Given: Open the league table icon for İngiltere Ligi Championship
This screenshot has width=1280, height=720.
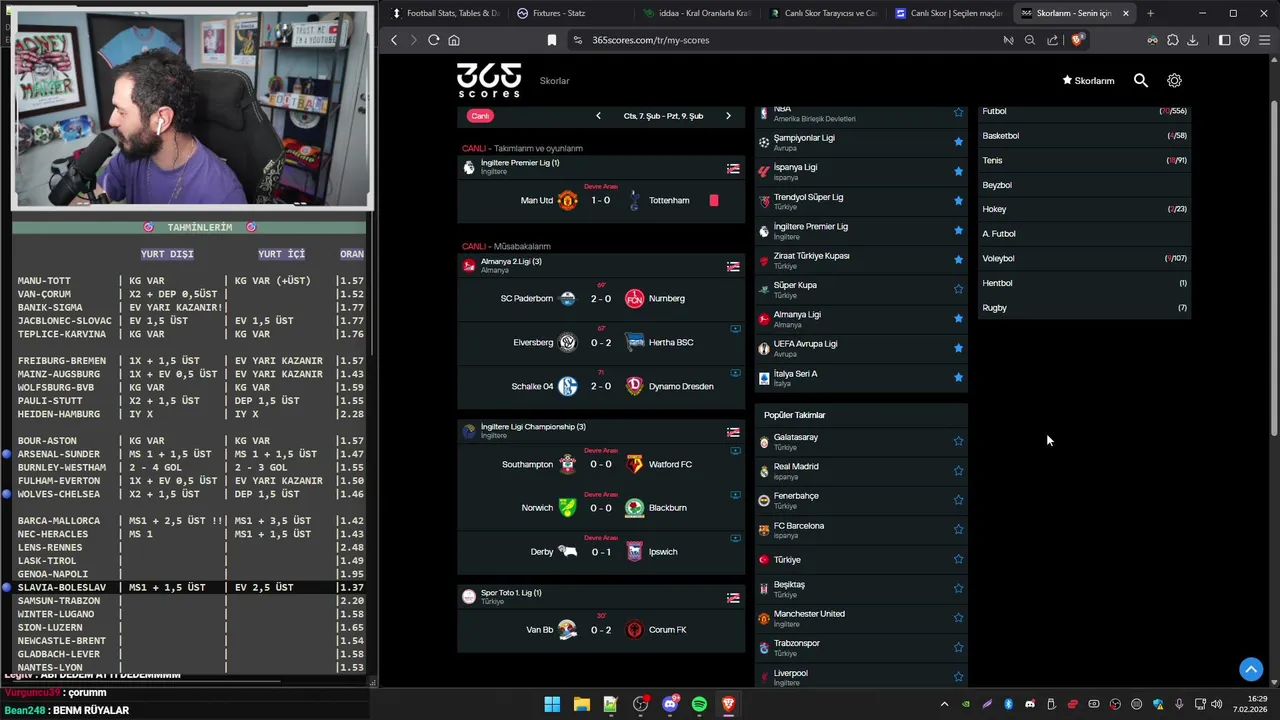Looking at the screenshot, I should pos(733,432).
